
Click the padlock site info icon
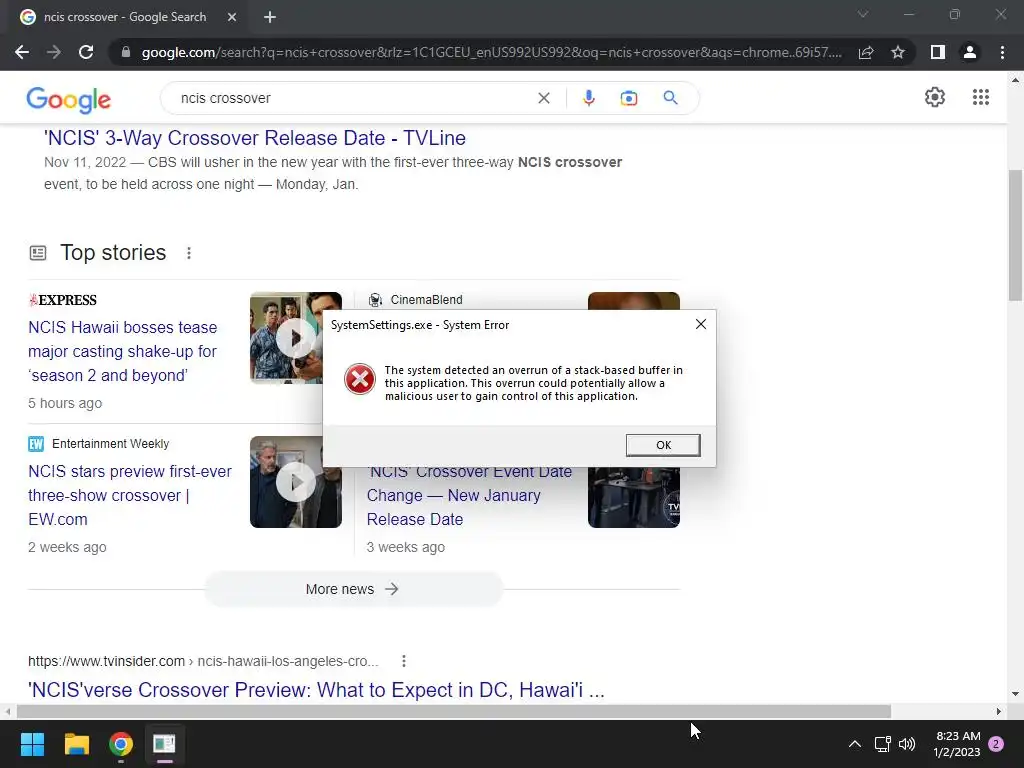126,52
